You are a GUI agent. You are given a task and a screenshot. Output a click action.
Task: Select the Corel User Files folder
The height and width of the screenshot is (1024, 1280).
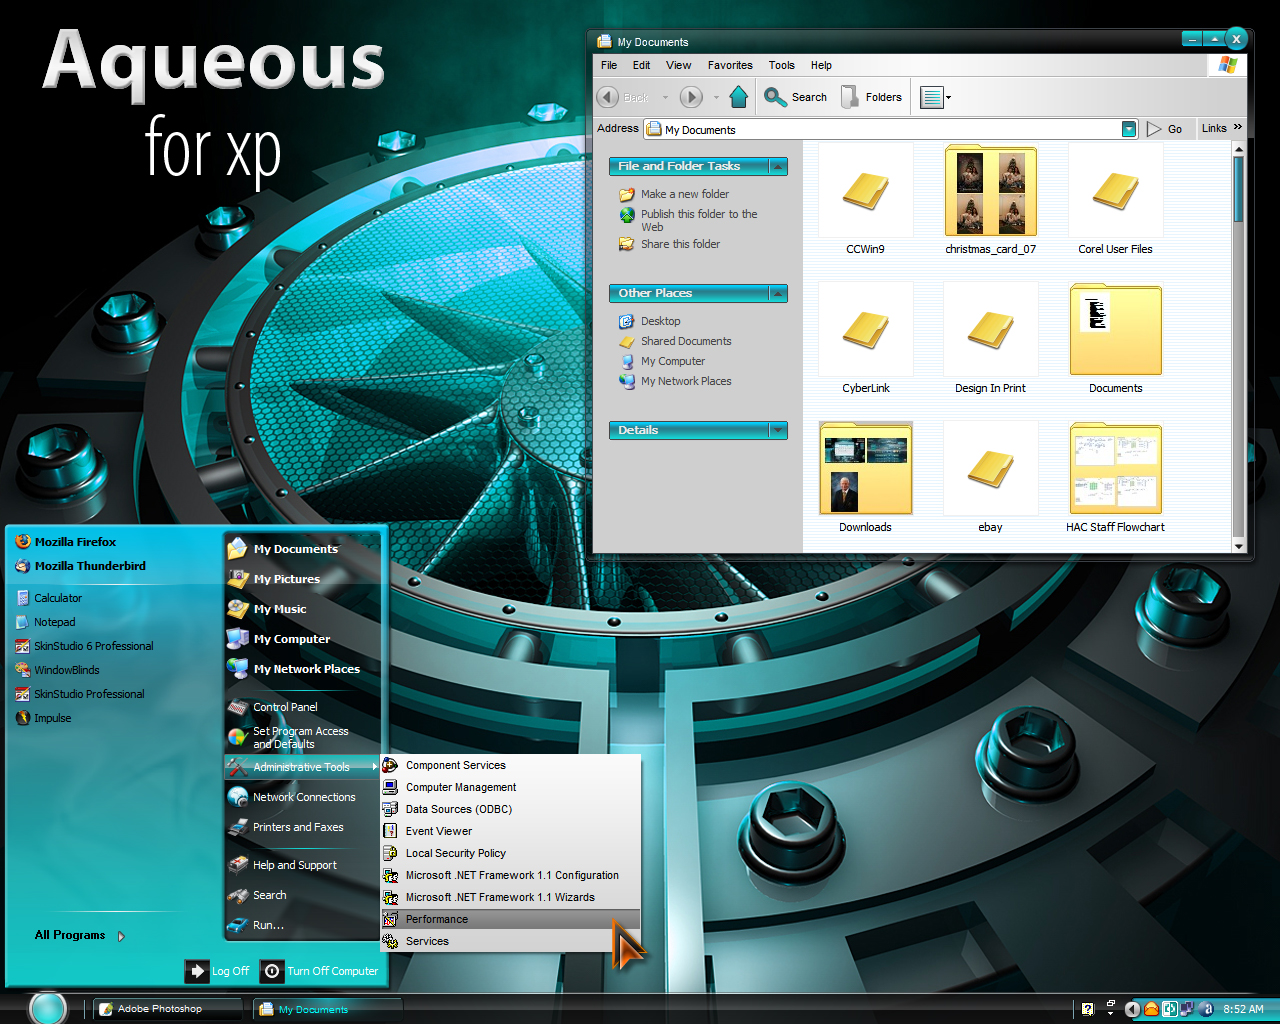tap(1115, 190)
